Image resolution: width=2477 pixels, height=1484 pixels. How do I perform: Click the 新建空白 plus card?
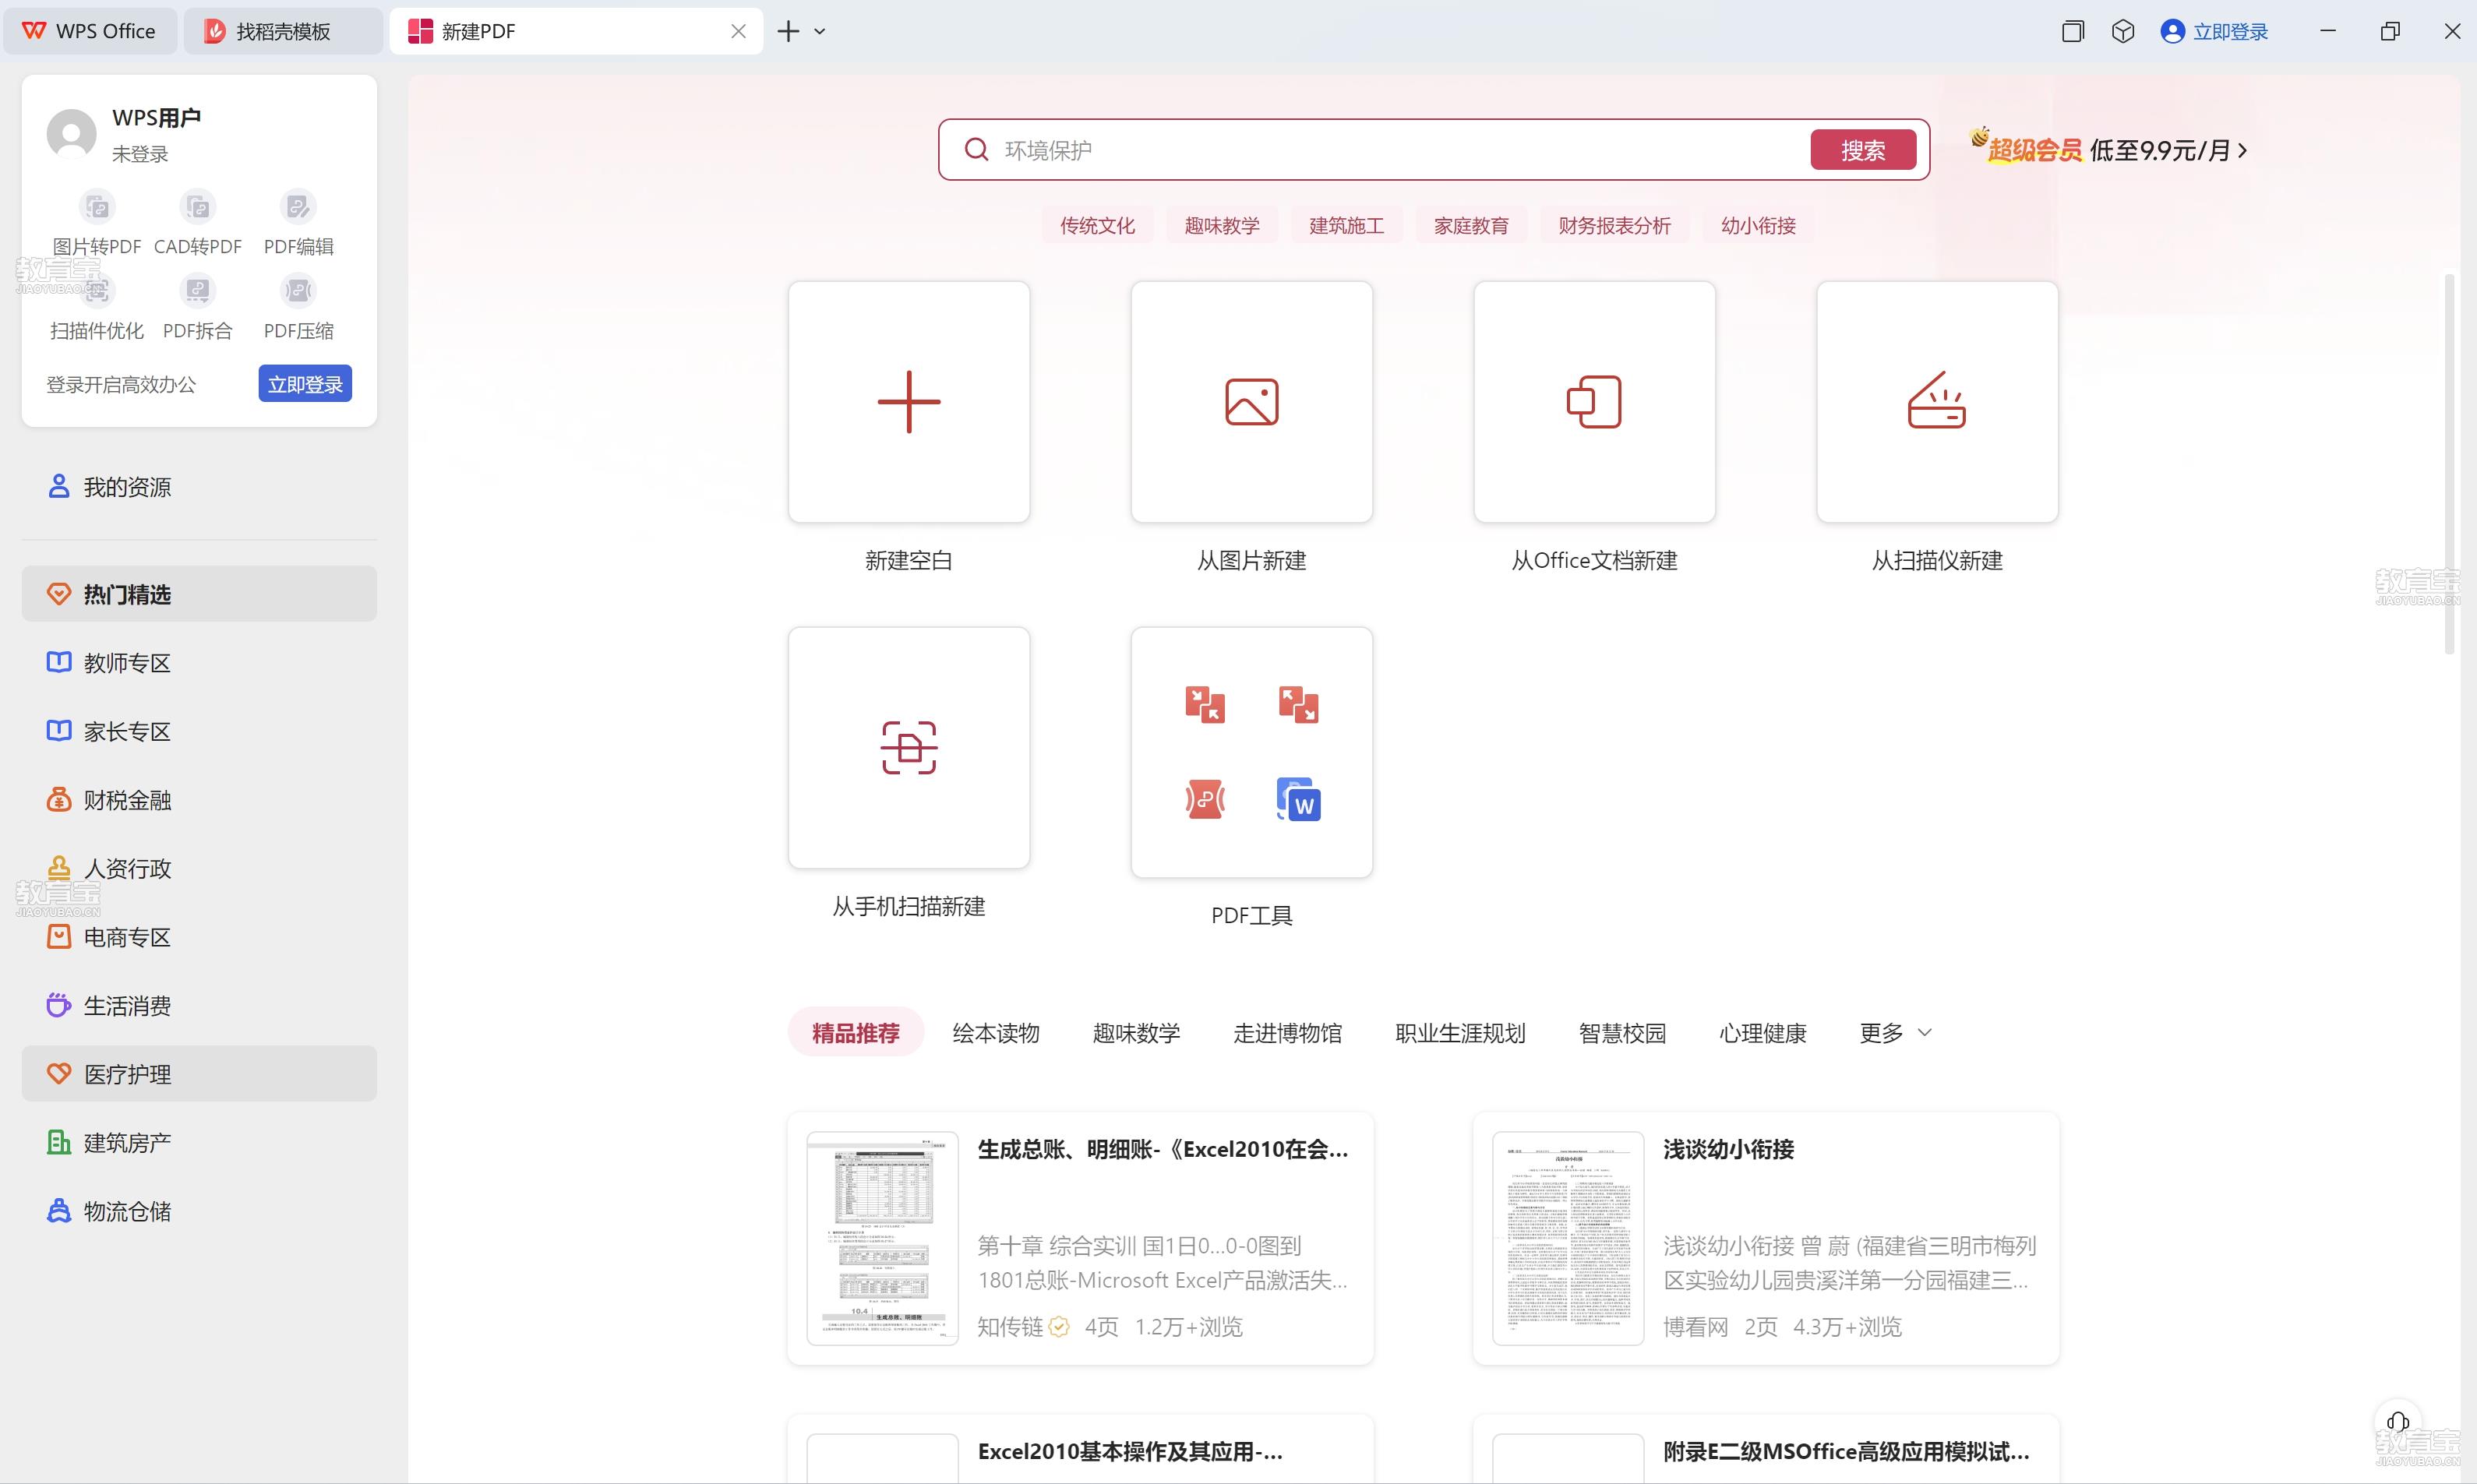pos(909,402)
